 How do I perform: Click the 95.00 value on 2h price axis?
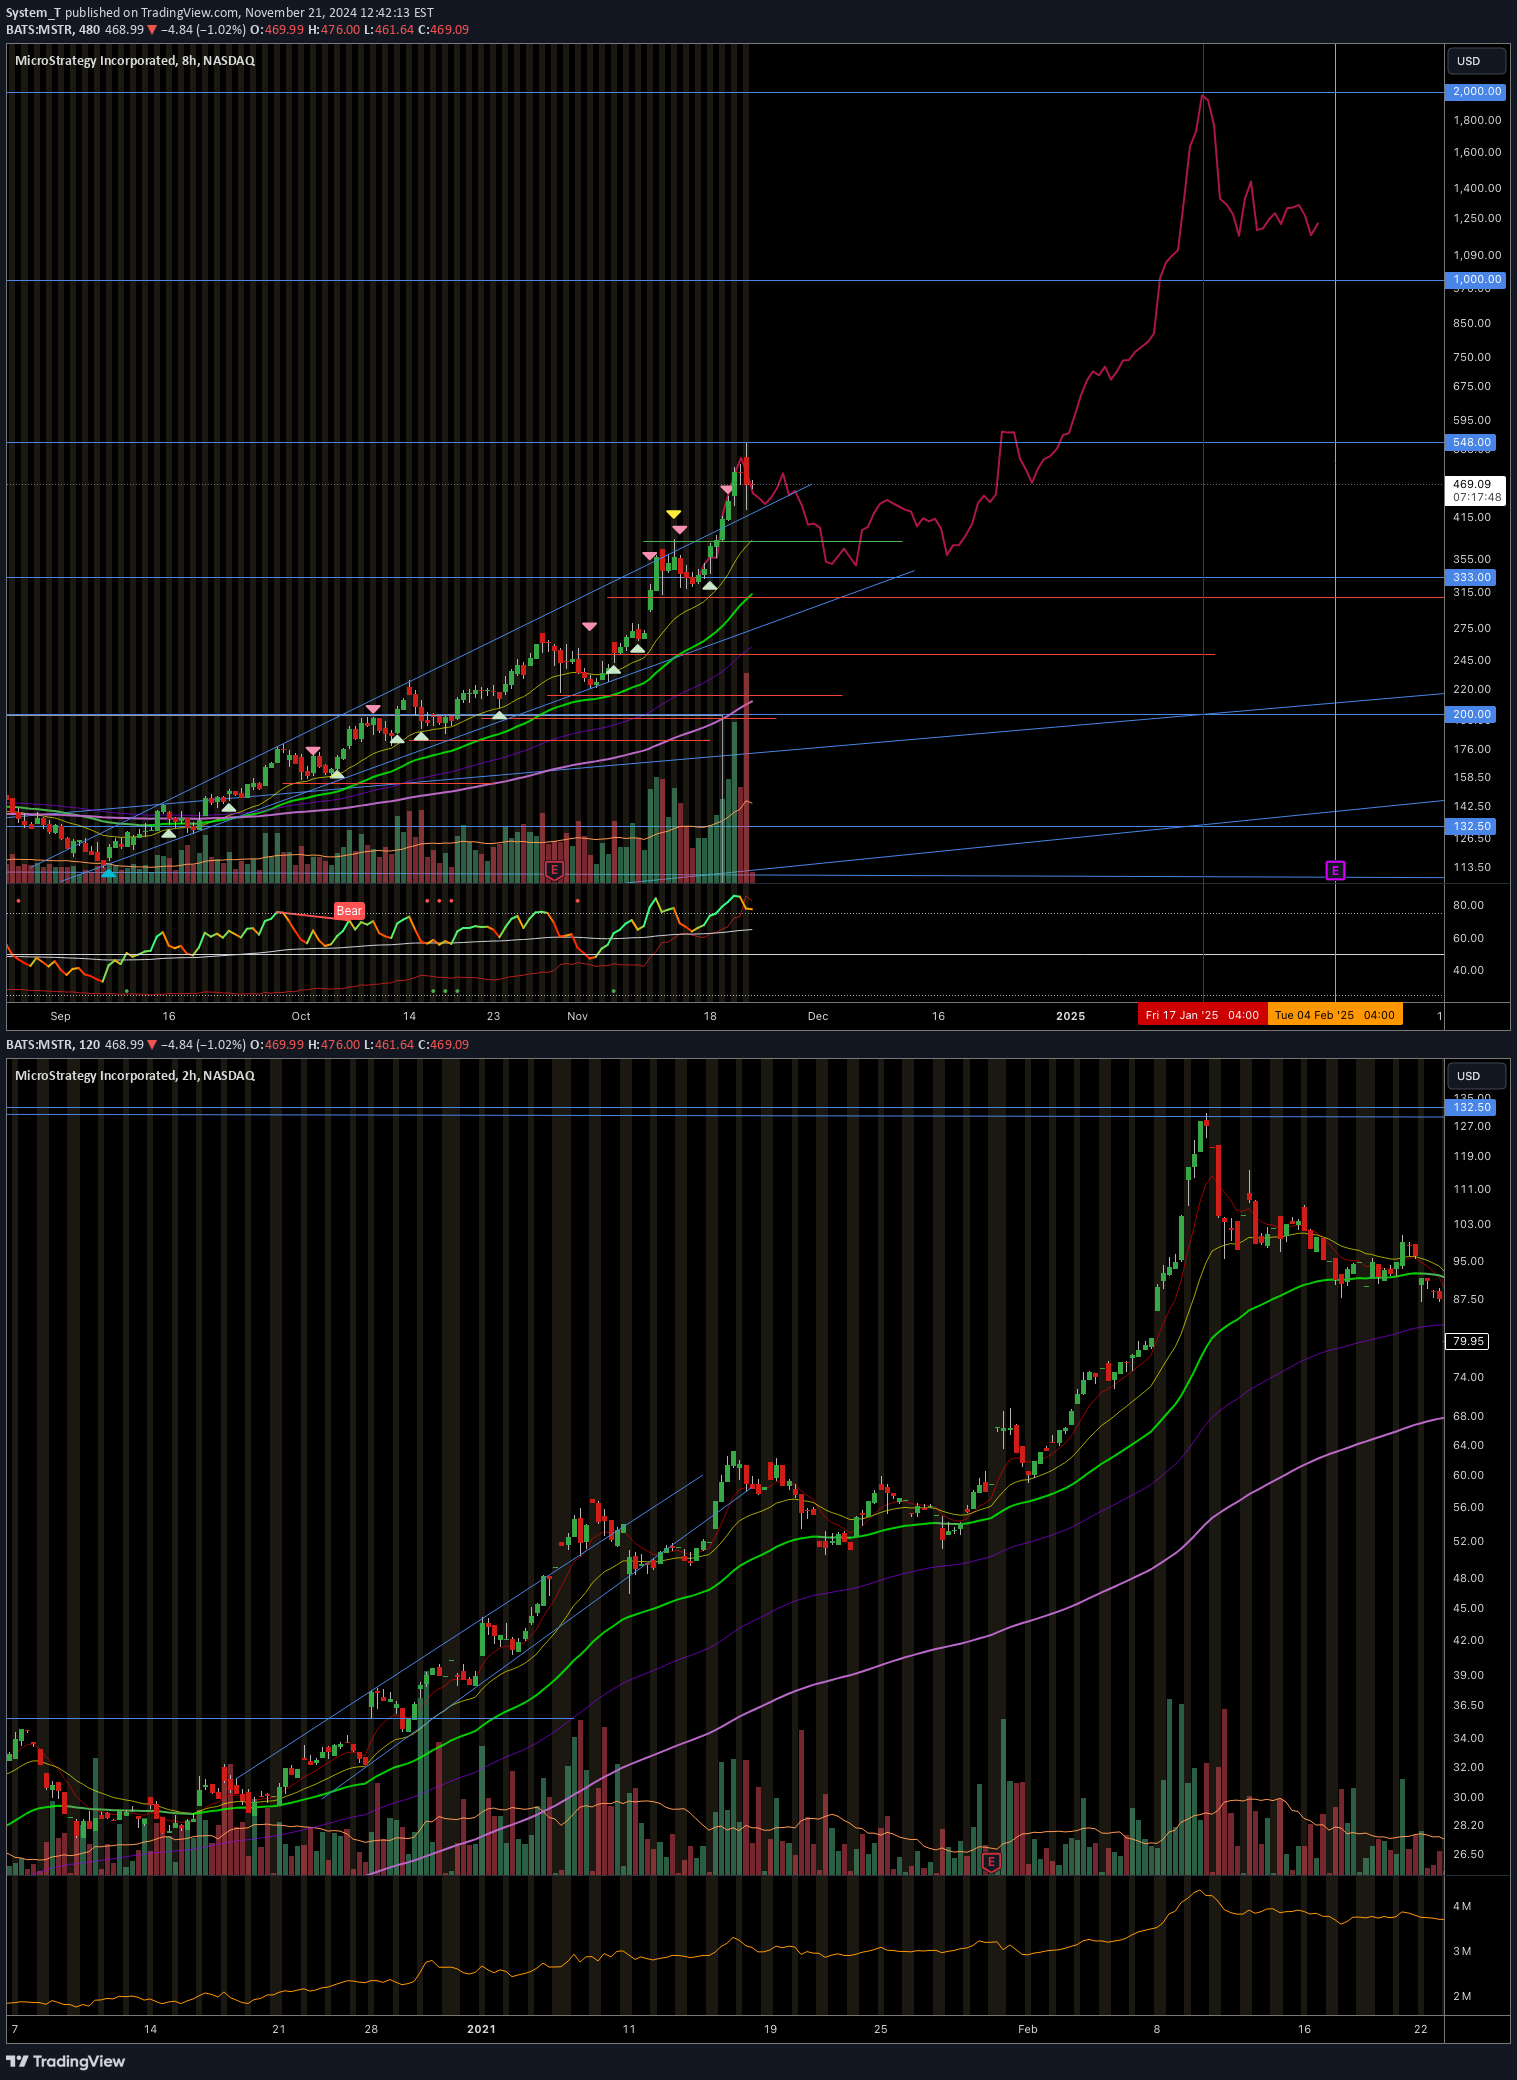click(1468, 1261)
